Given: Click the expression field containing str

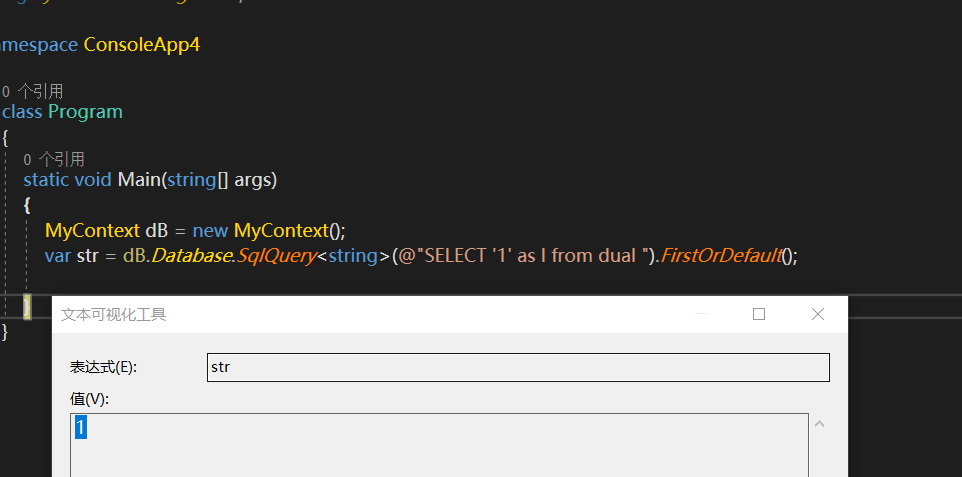Looking at the screenshot, I should pos(518,367).
